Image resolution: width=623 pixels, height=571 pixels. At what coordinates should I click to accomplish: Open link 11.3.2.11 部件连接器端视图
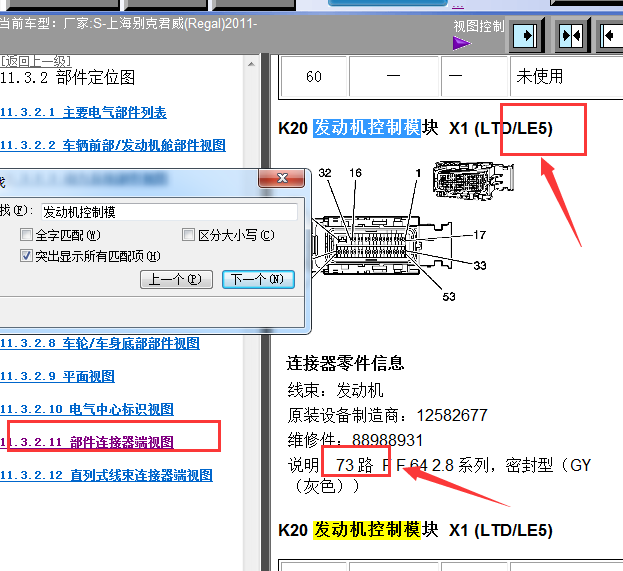87,442
